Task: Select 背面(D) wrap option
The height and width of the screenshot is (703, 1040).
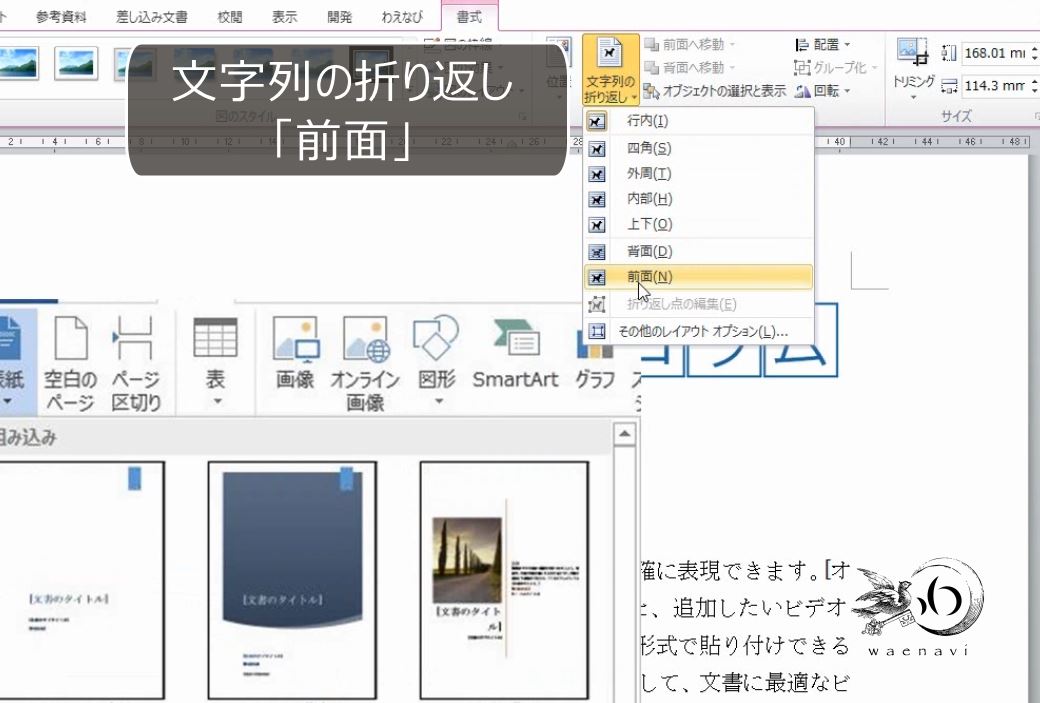Action: click(x=698, y=251)
